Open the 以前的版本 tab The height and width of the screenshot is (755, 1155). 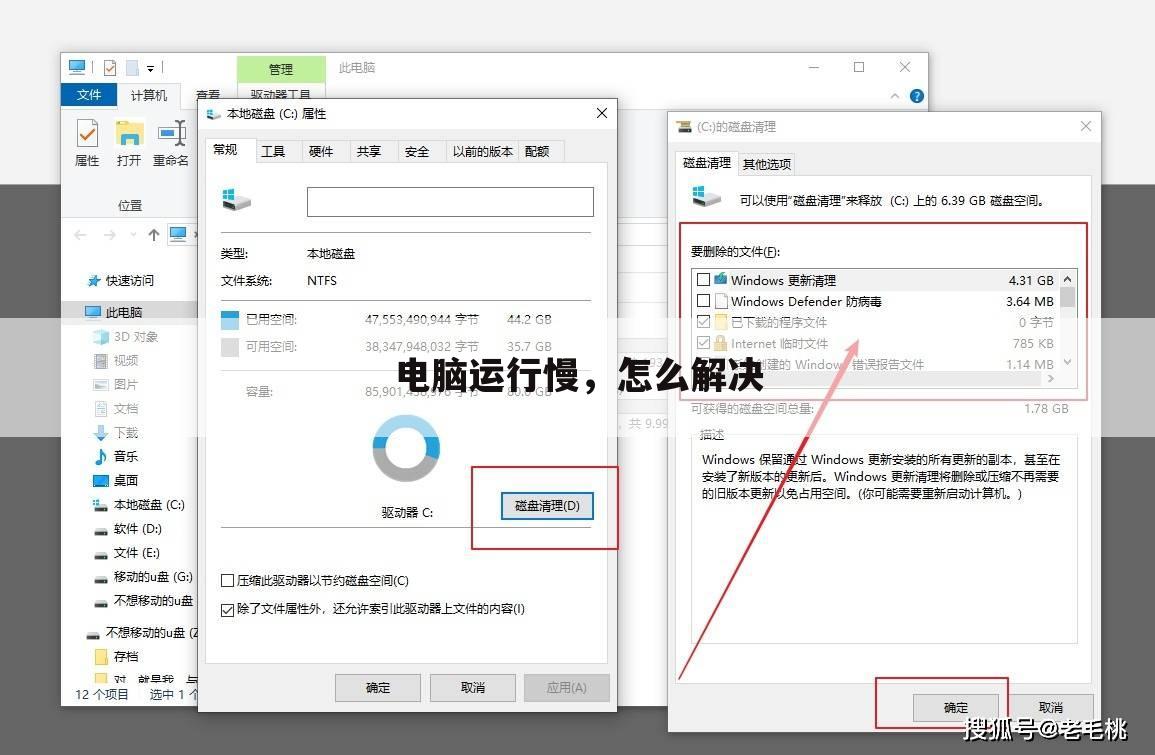pos(482,151)
